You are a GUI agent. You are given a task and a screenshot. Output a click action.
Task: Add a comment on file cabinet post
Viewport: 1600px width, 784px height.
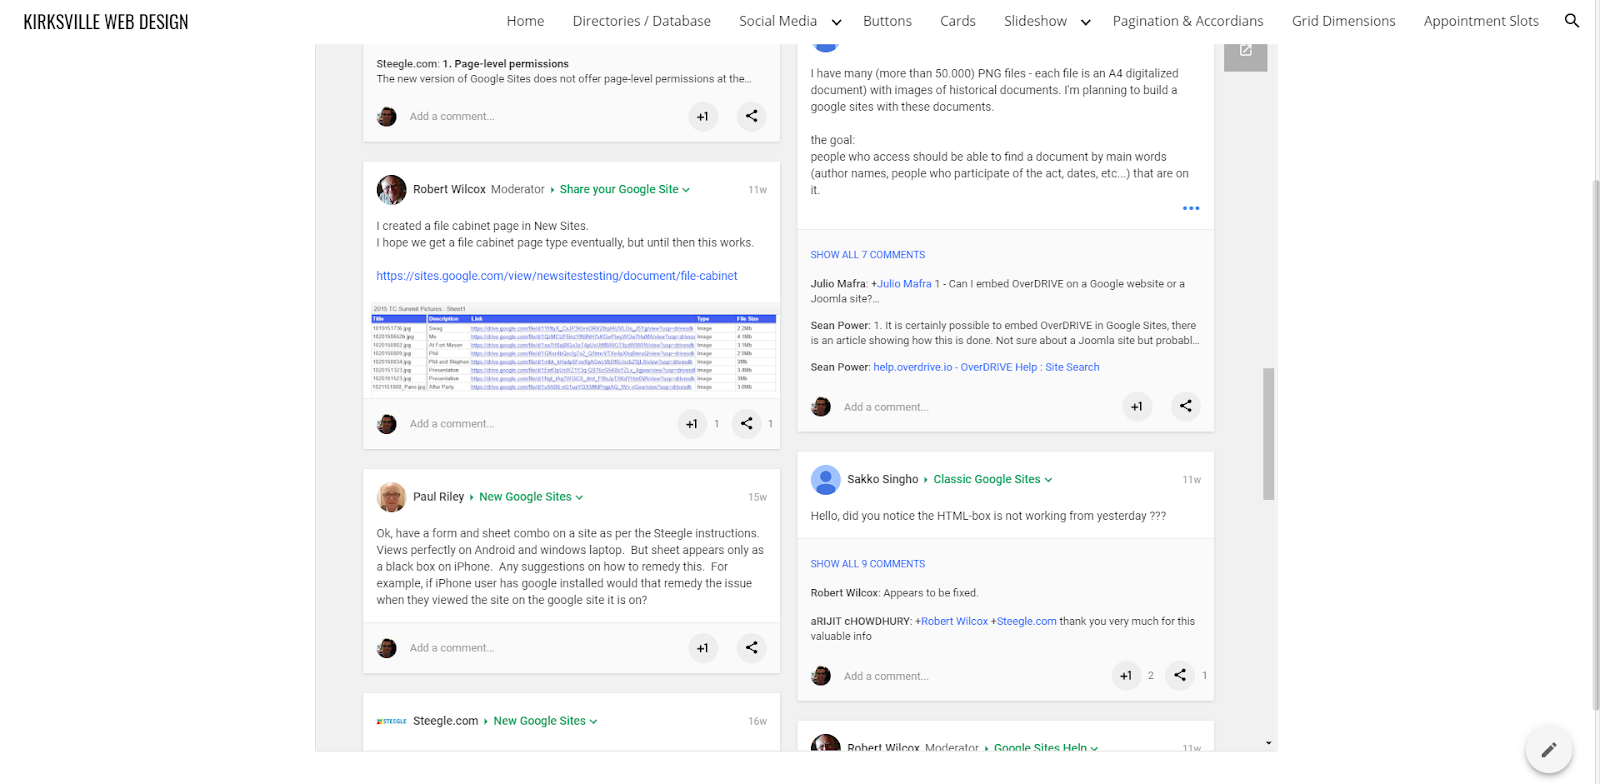tap(452, 424)
